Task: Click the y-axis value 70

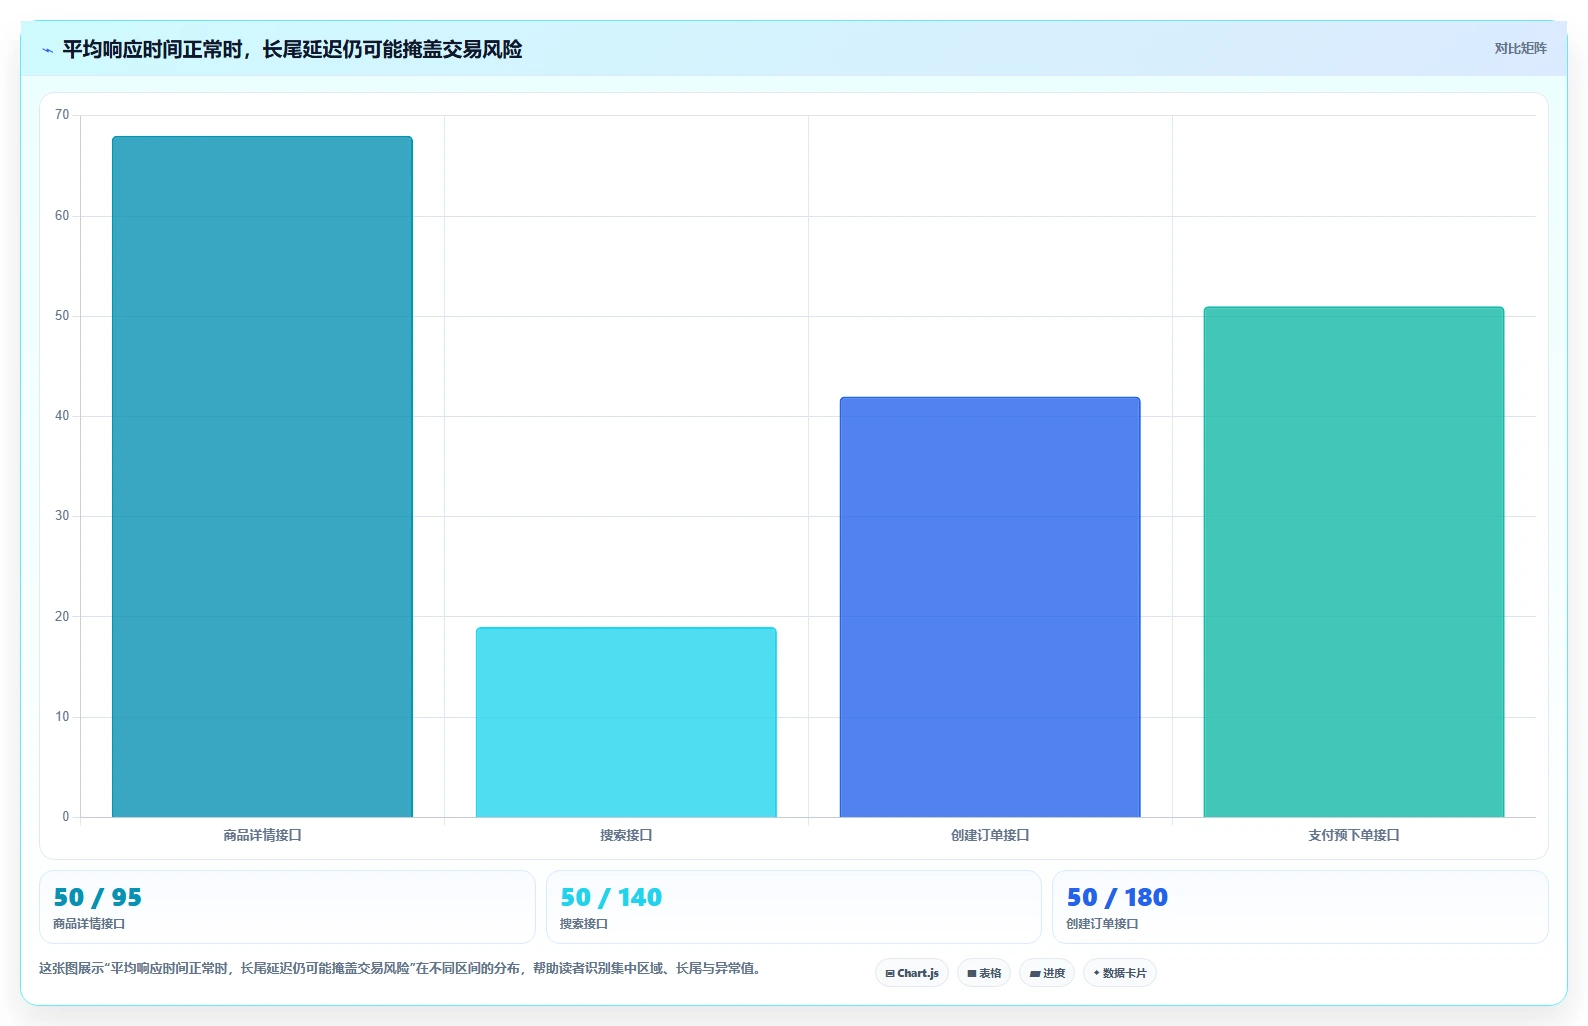Action: click(x=62, y=115)
